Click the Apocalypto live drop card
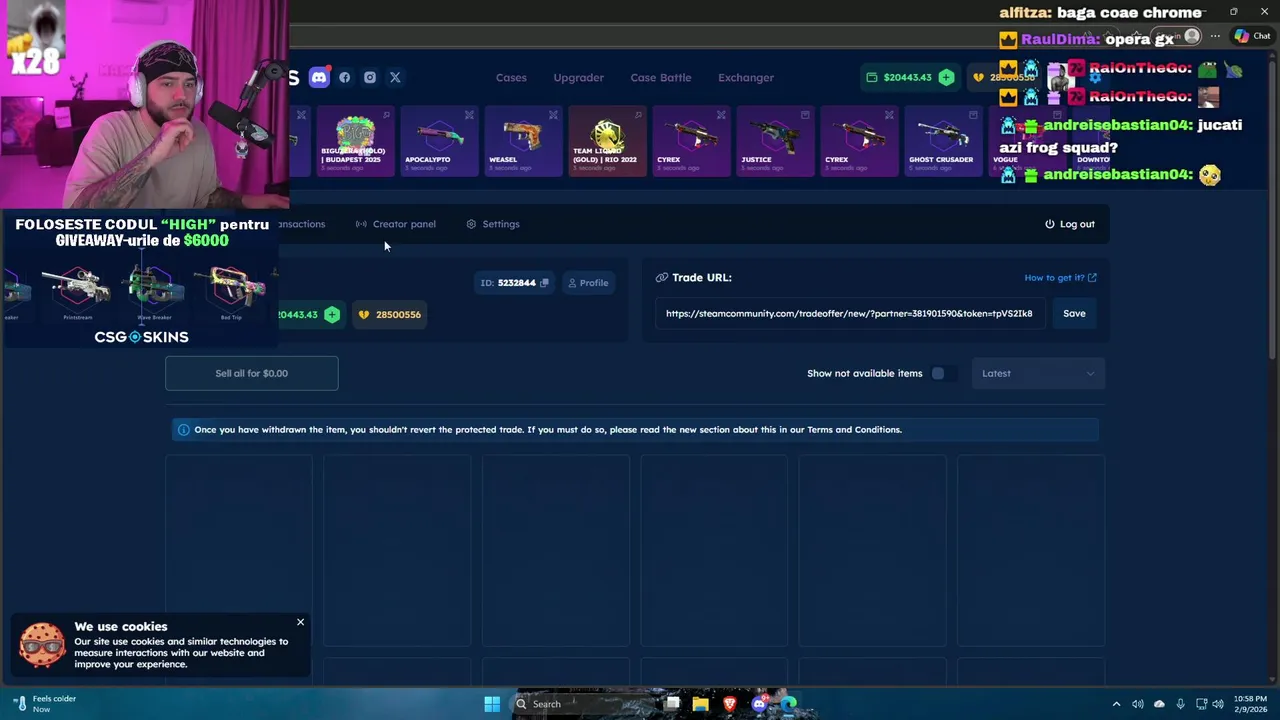The image size is (1280, 720). [440, 141]
